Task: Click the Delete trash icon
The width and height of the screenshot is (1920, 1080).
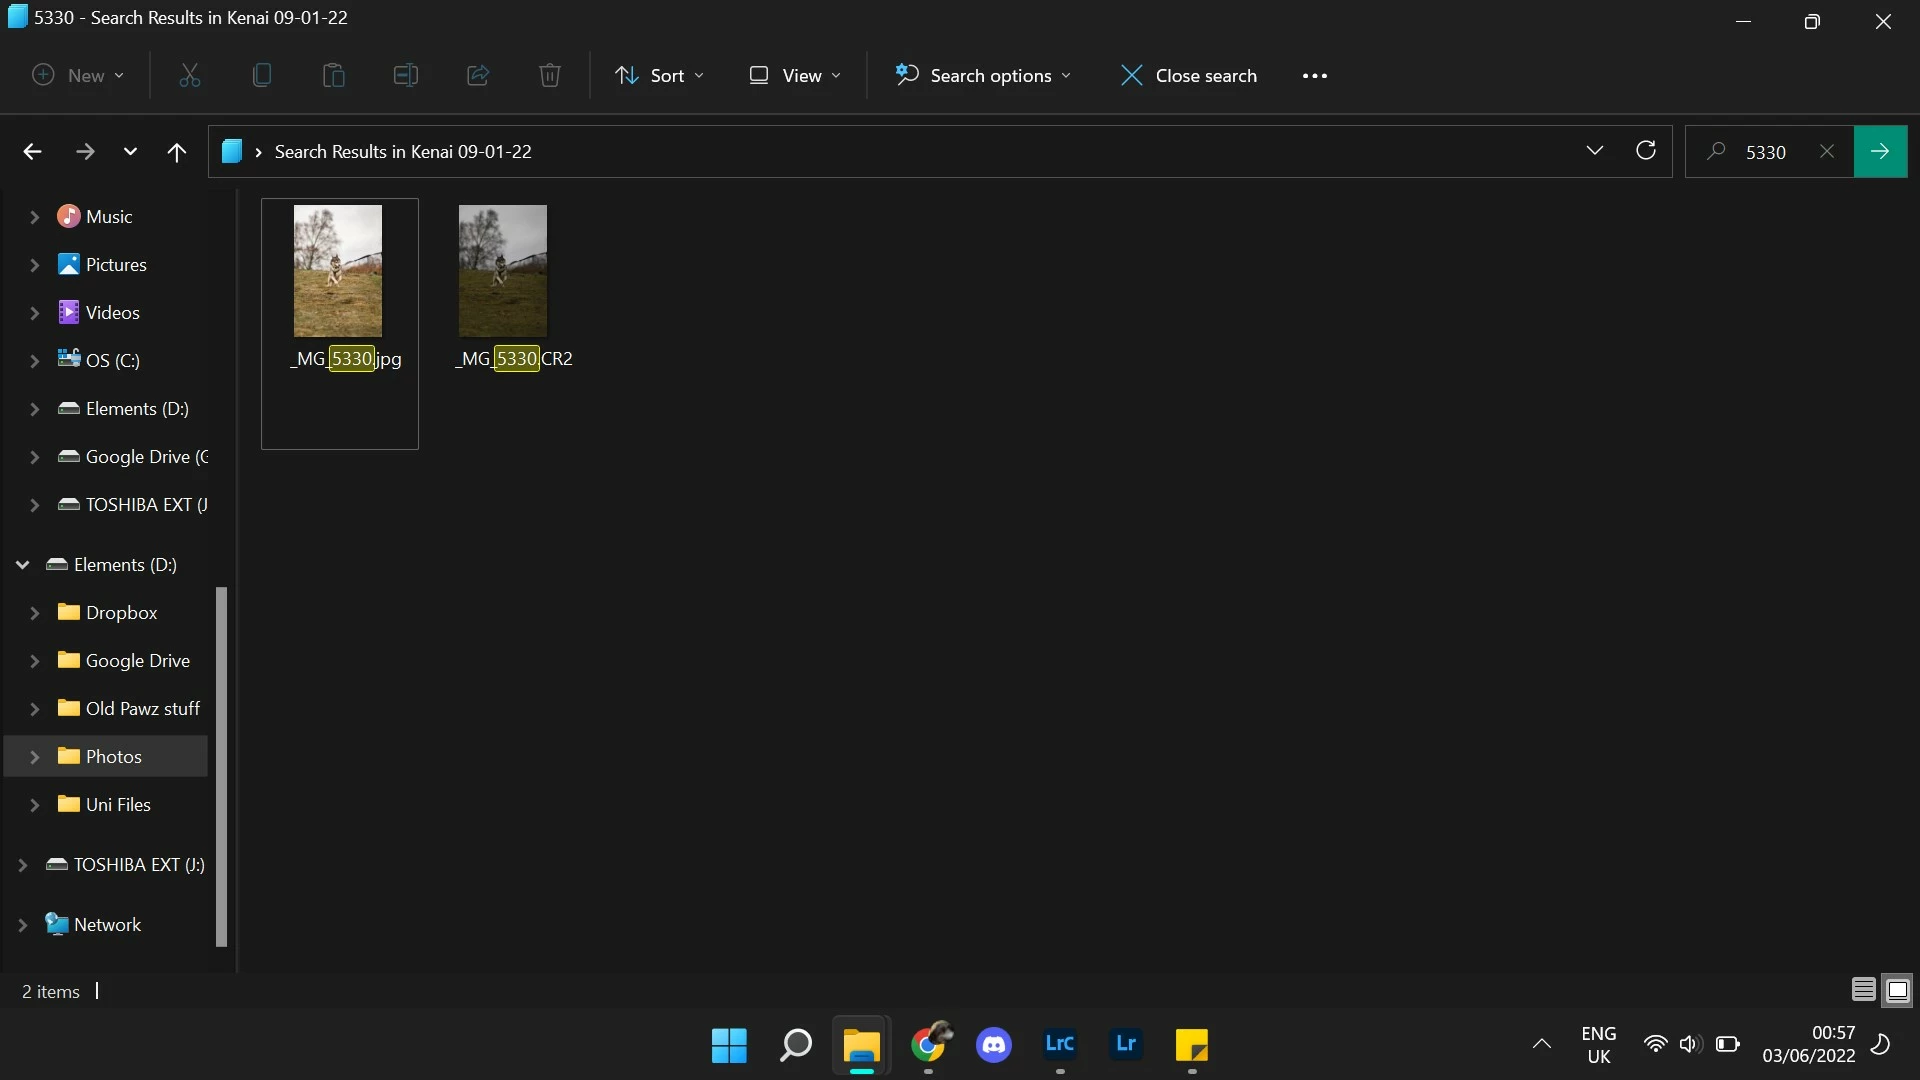Action: (x=550, y=75)
